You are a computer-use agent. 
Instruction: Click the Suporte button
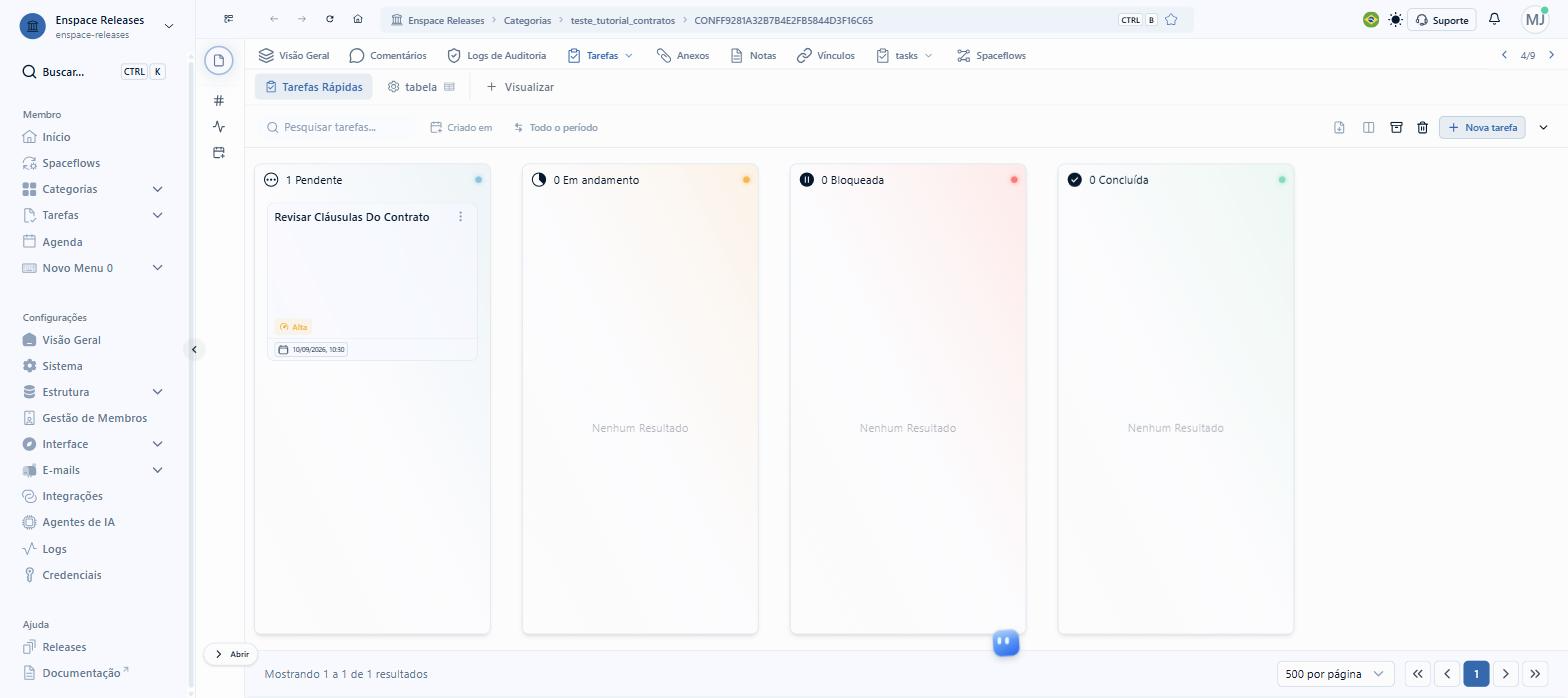point(1441,20)
